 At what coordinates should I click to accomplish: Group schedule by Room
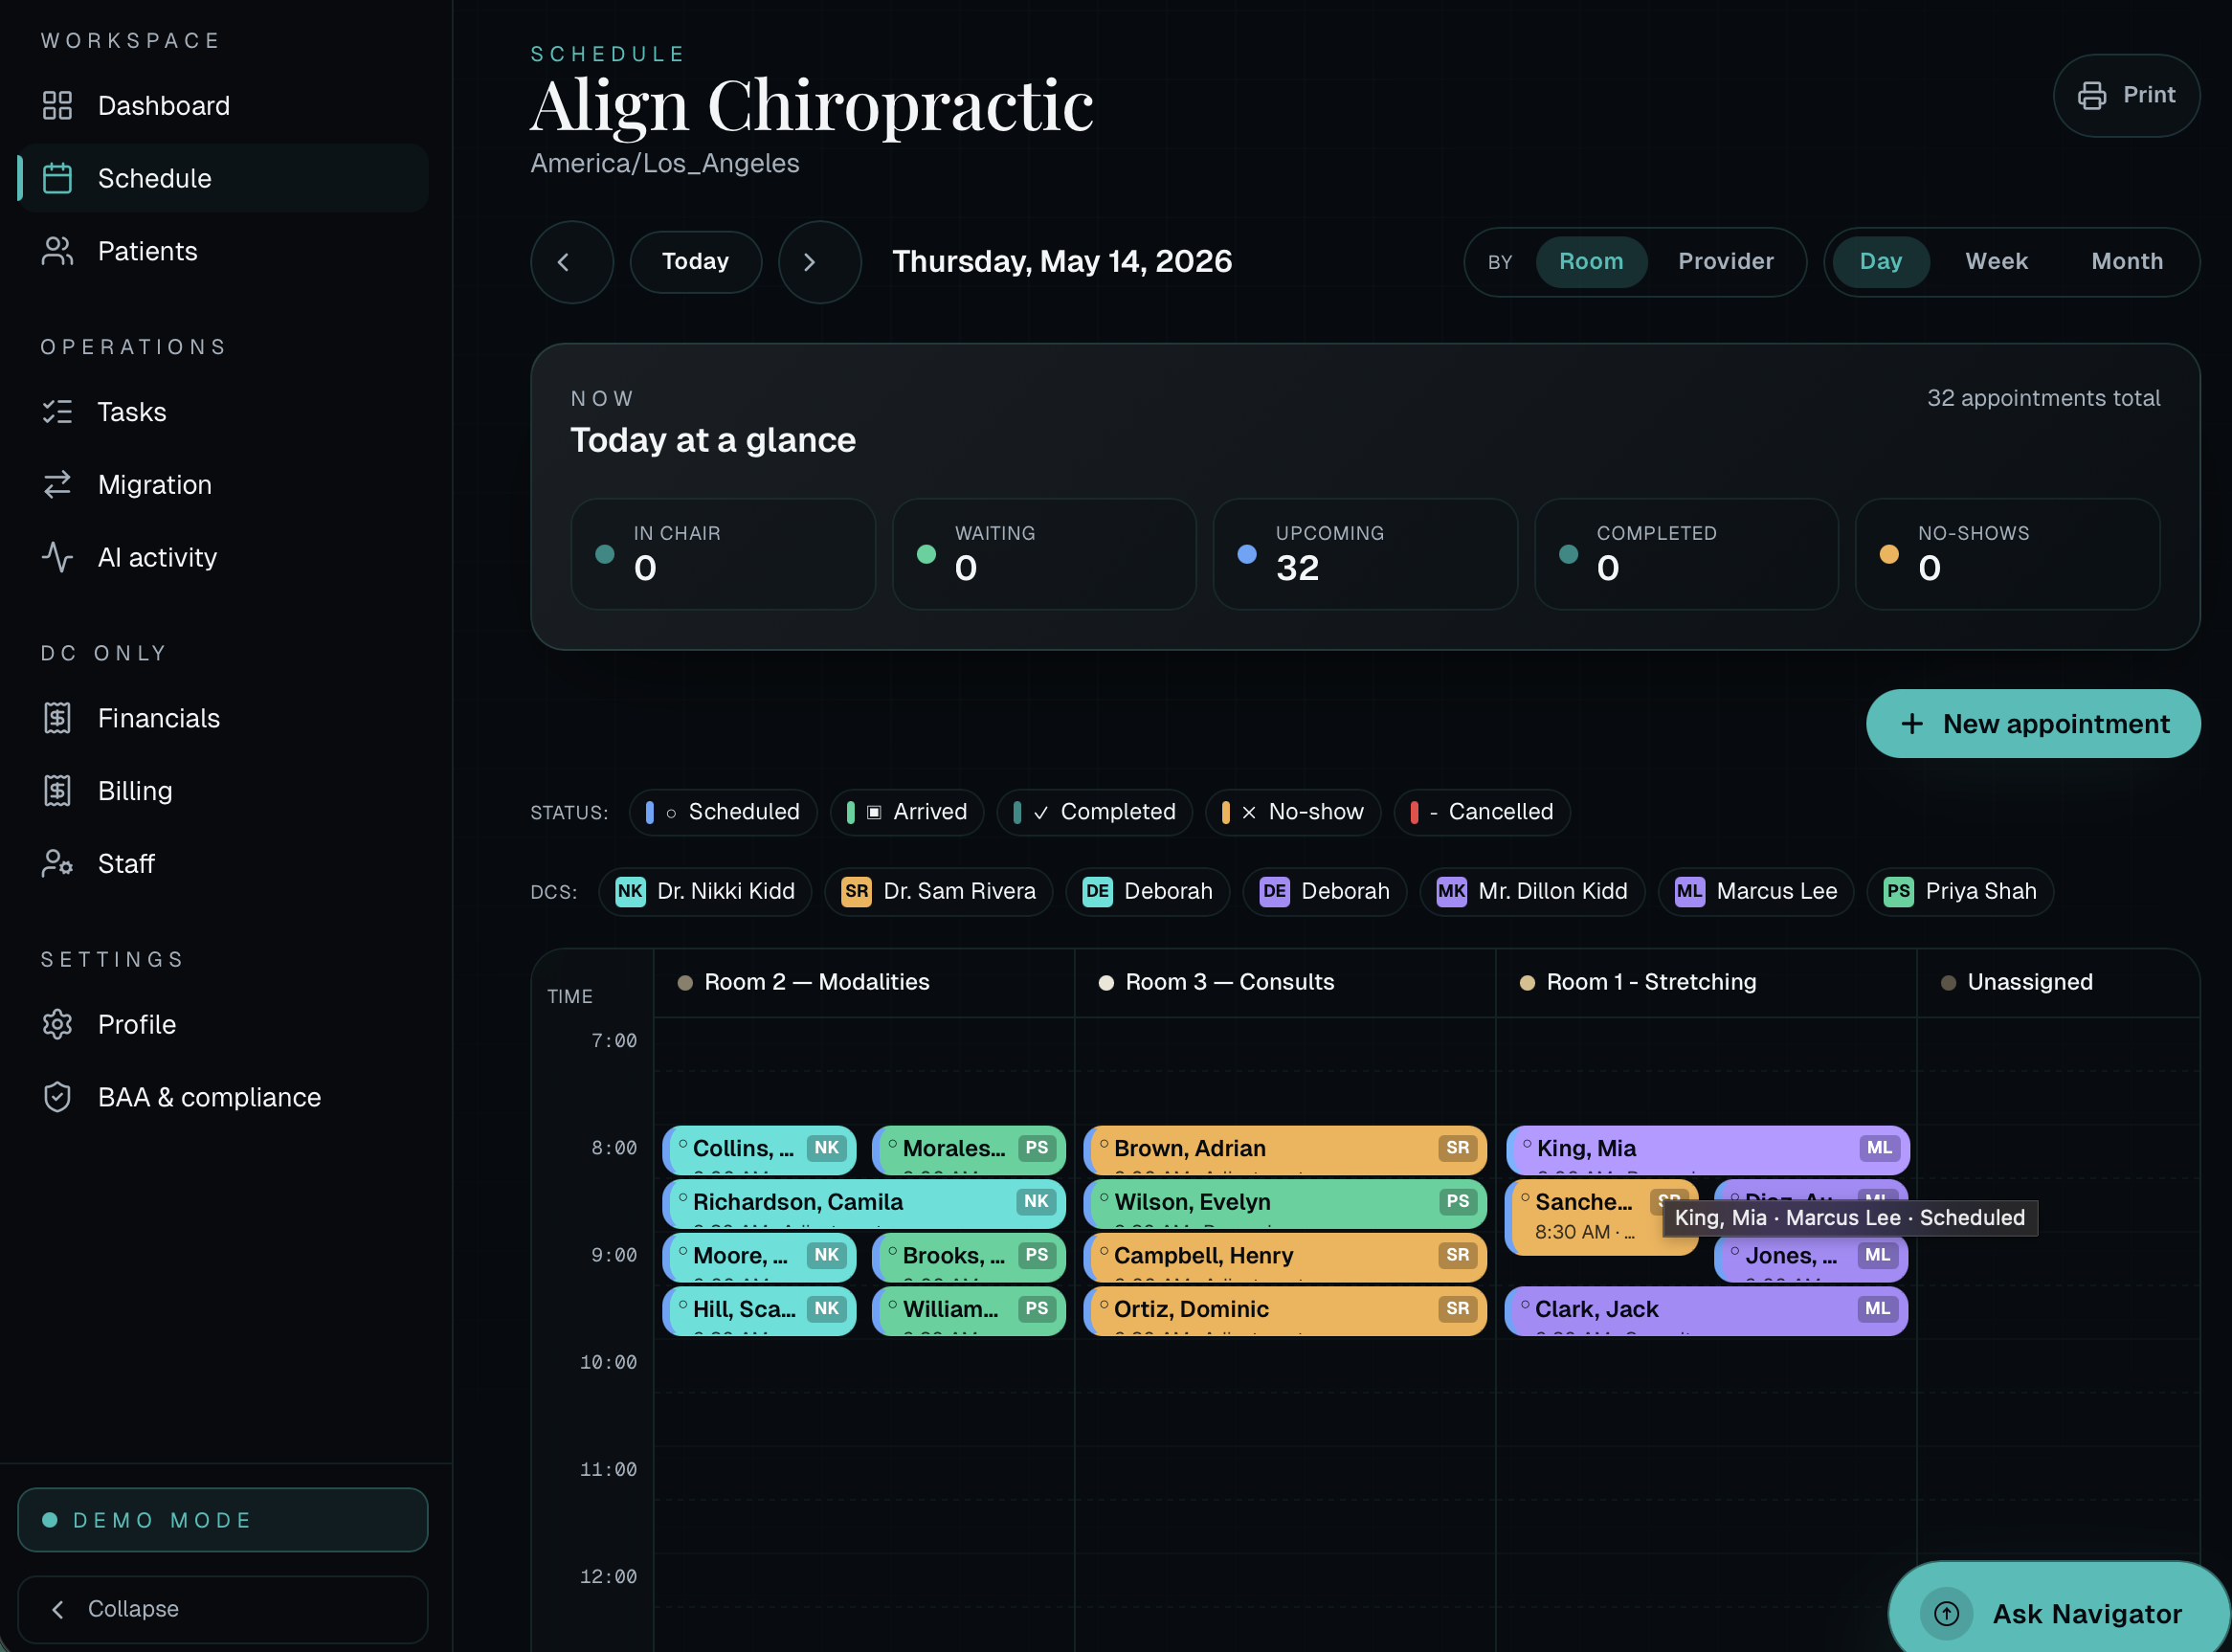1591,262
